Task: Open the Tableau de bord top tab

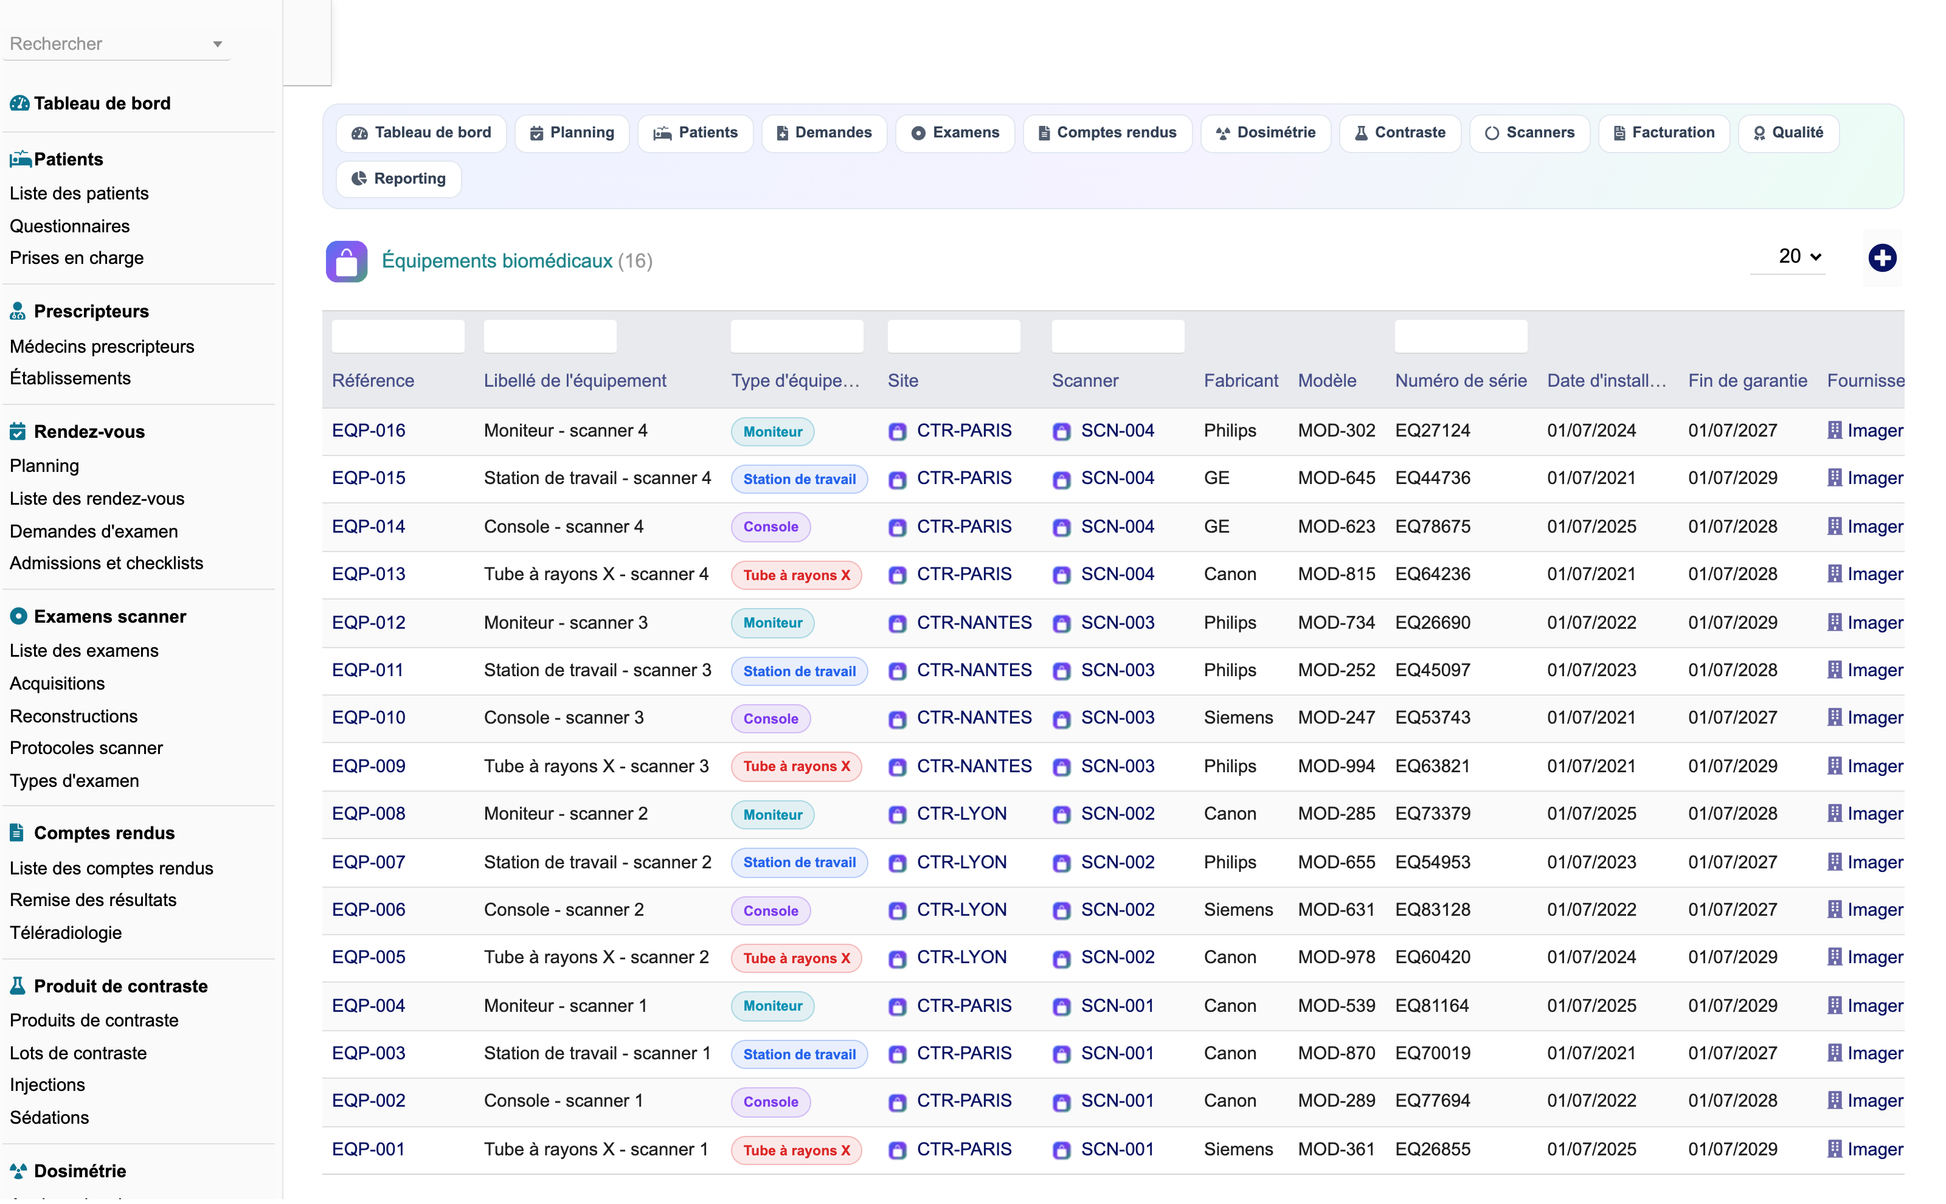Action: [422, 133]
